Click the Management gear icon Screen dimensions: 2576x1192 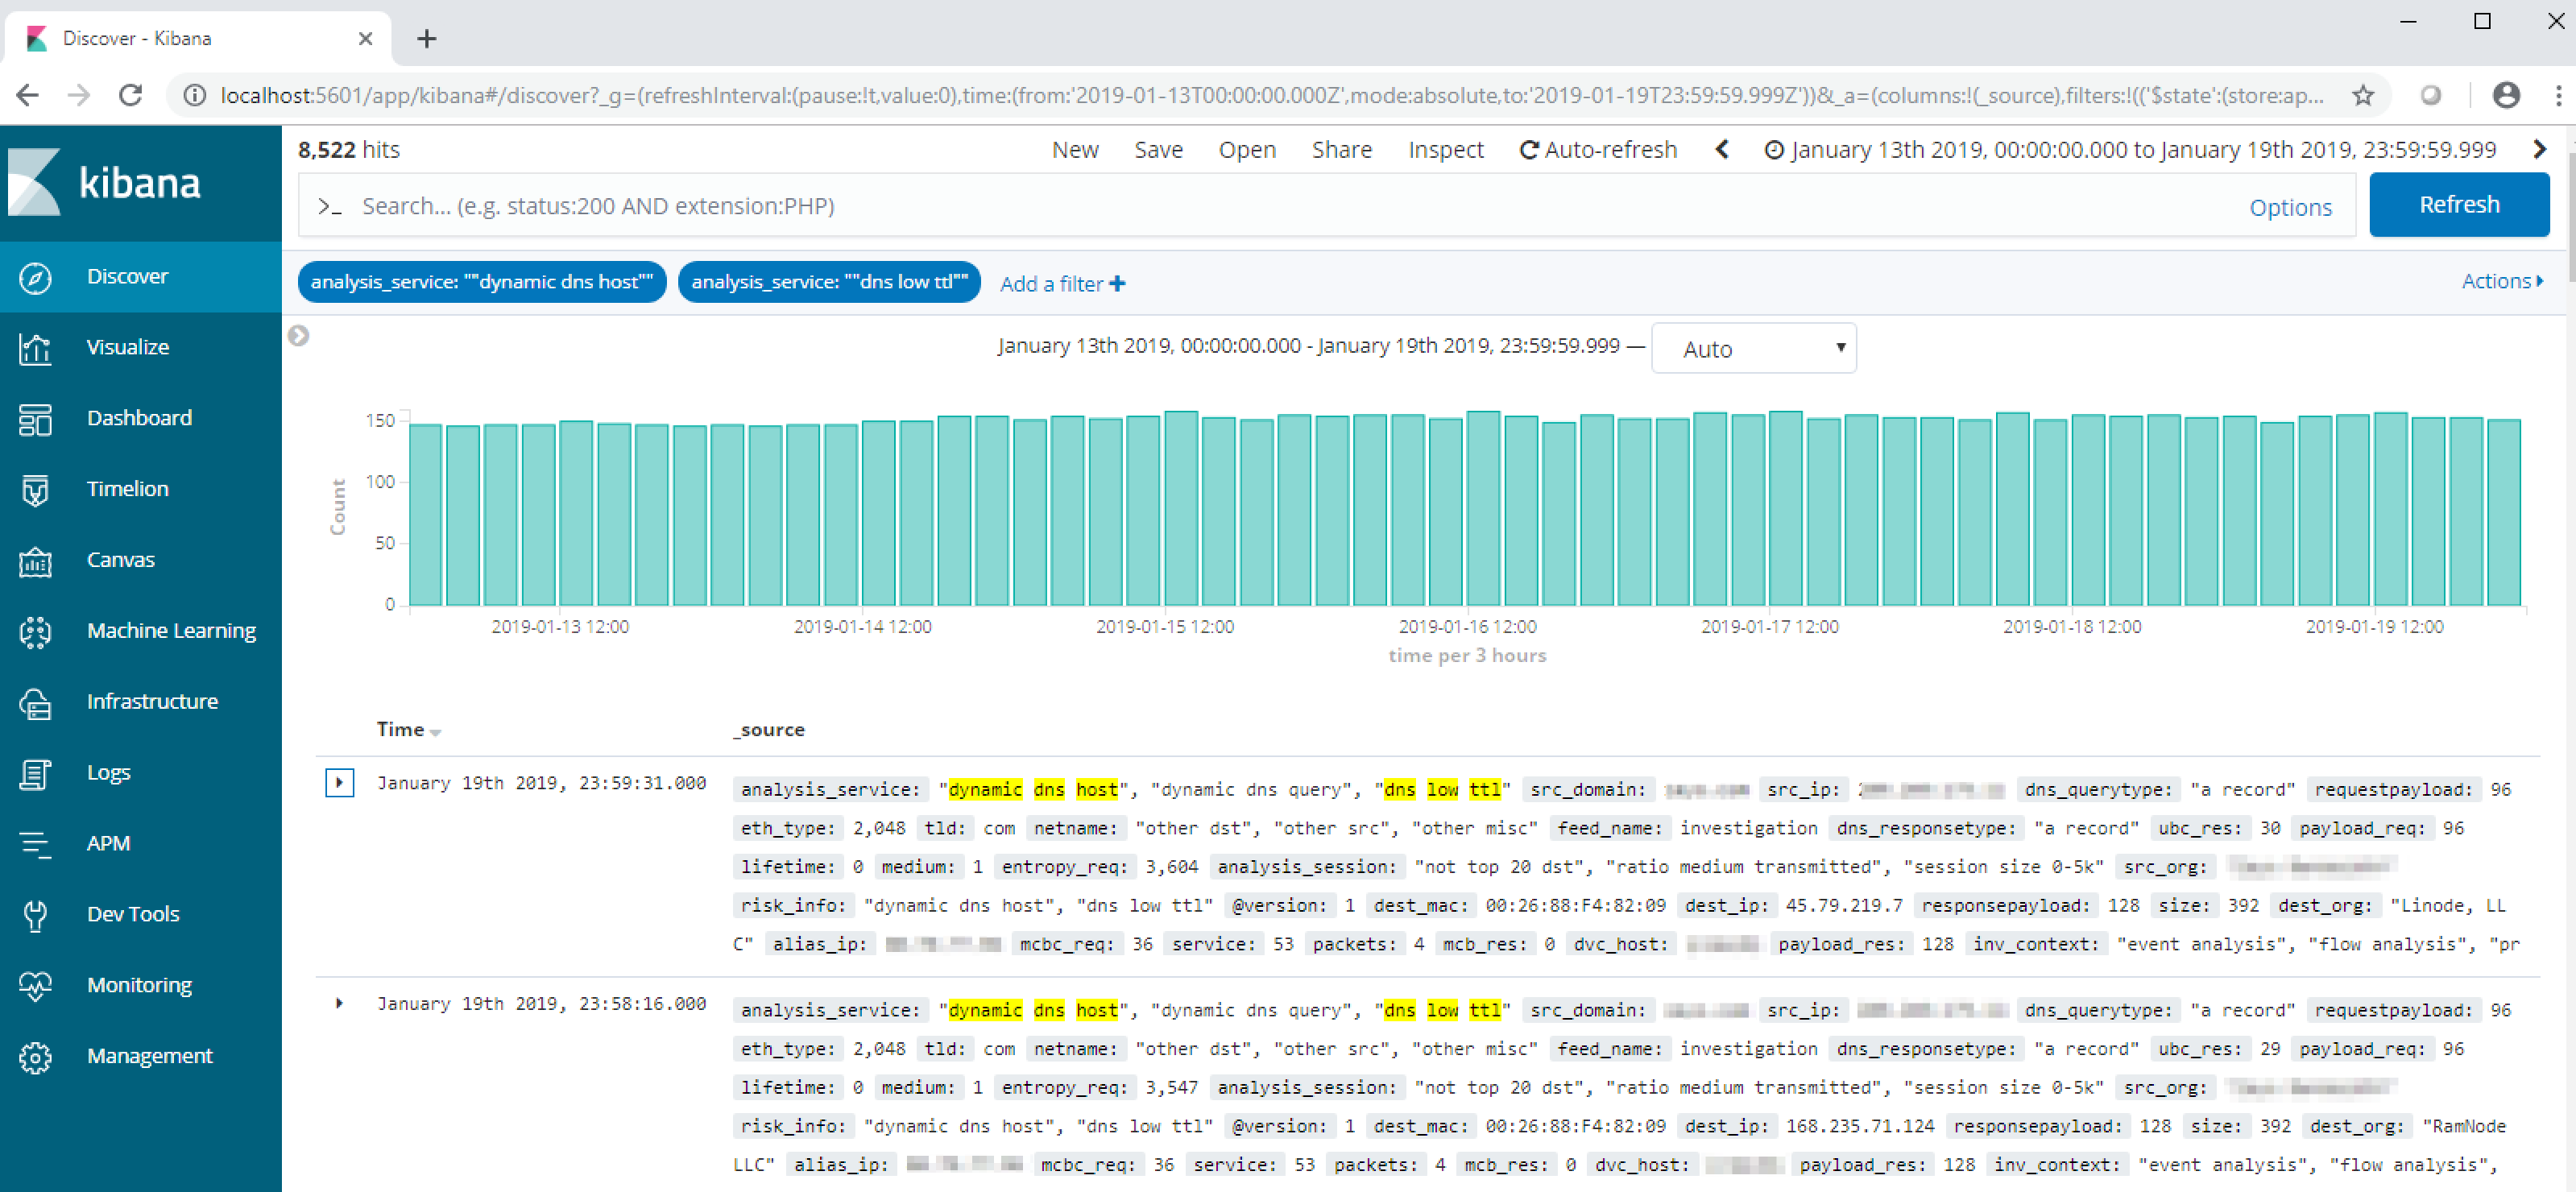pos(36,1057)
